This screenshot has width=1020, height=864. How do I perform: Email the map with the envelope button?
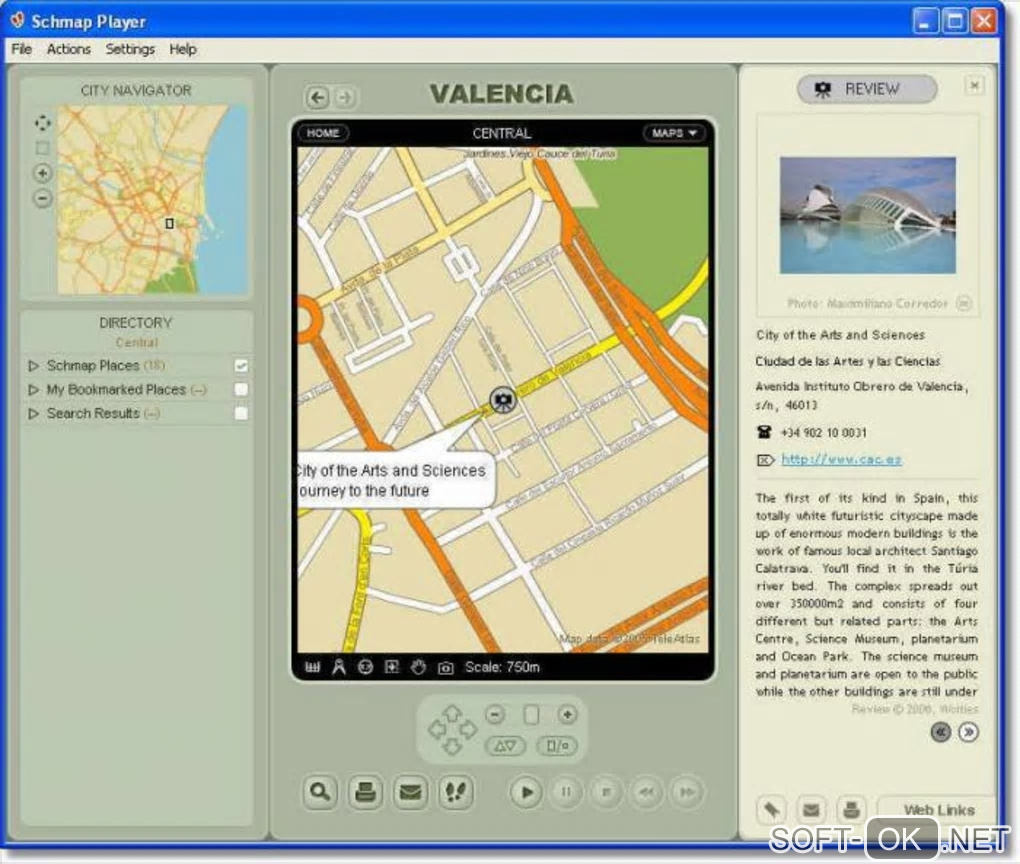(x=410, y=792)
